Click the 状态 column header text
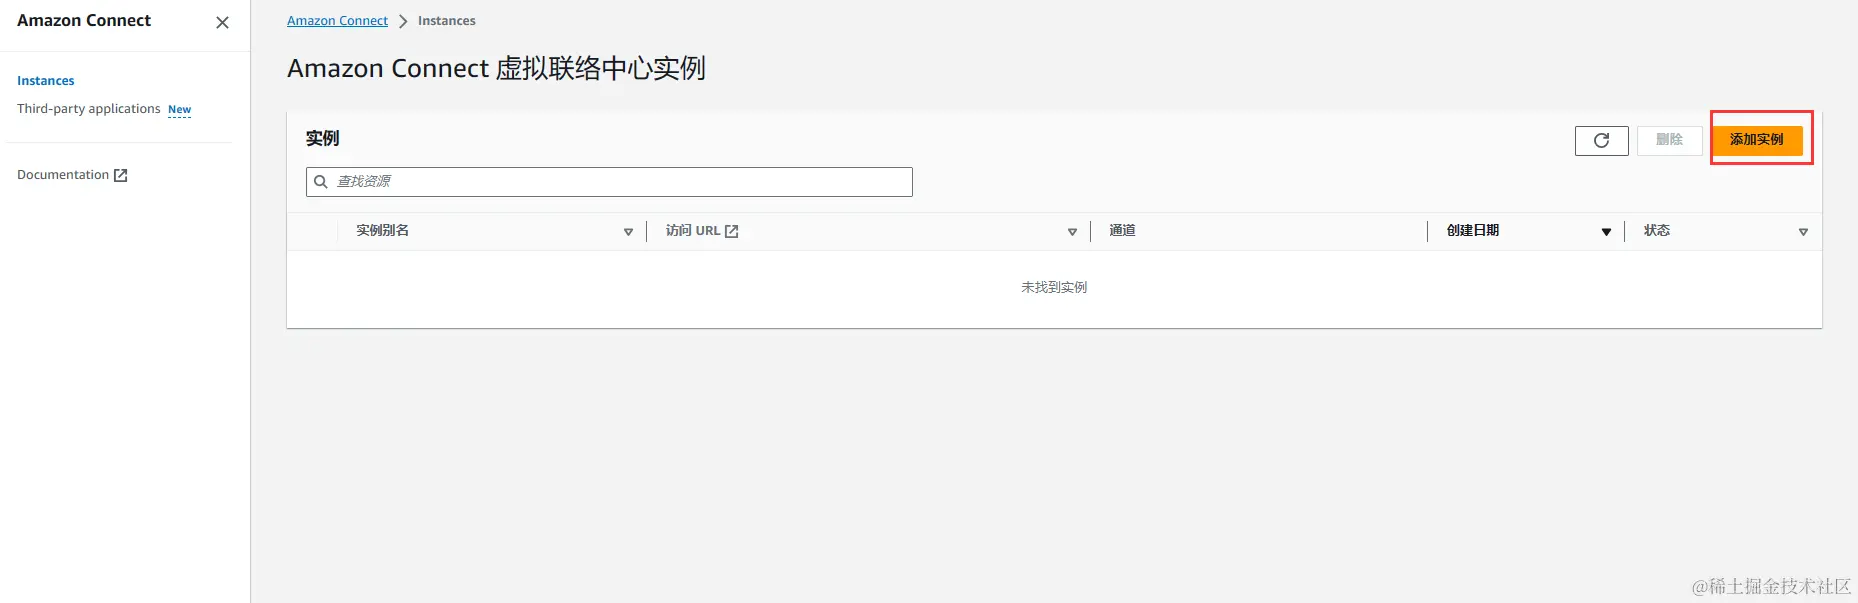 click(1656, 231)
